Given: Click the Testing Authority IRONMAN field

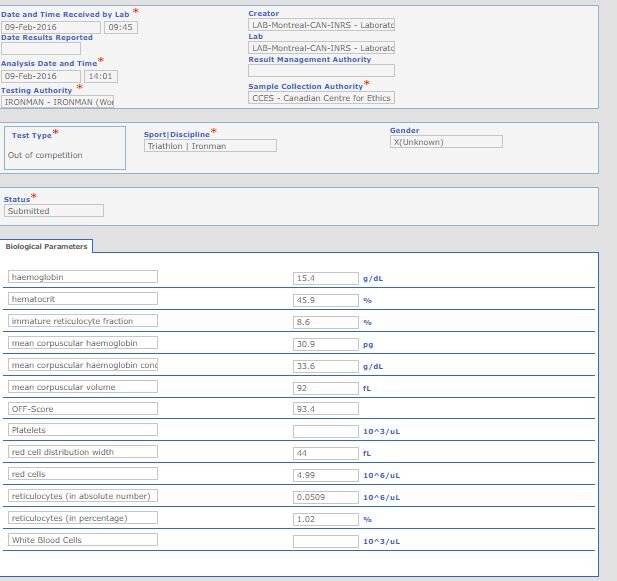Looking at the screenshot, I should pyautogui.click(x=57, y=102).
